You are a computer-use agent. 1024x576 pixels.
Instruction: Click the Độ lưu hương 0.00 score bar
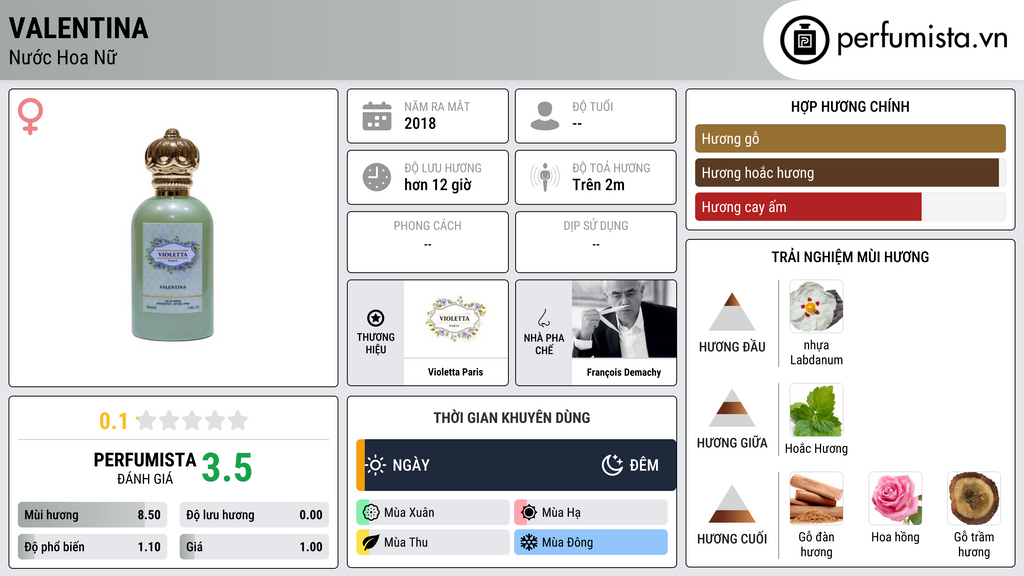click(x=254, y=515)
